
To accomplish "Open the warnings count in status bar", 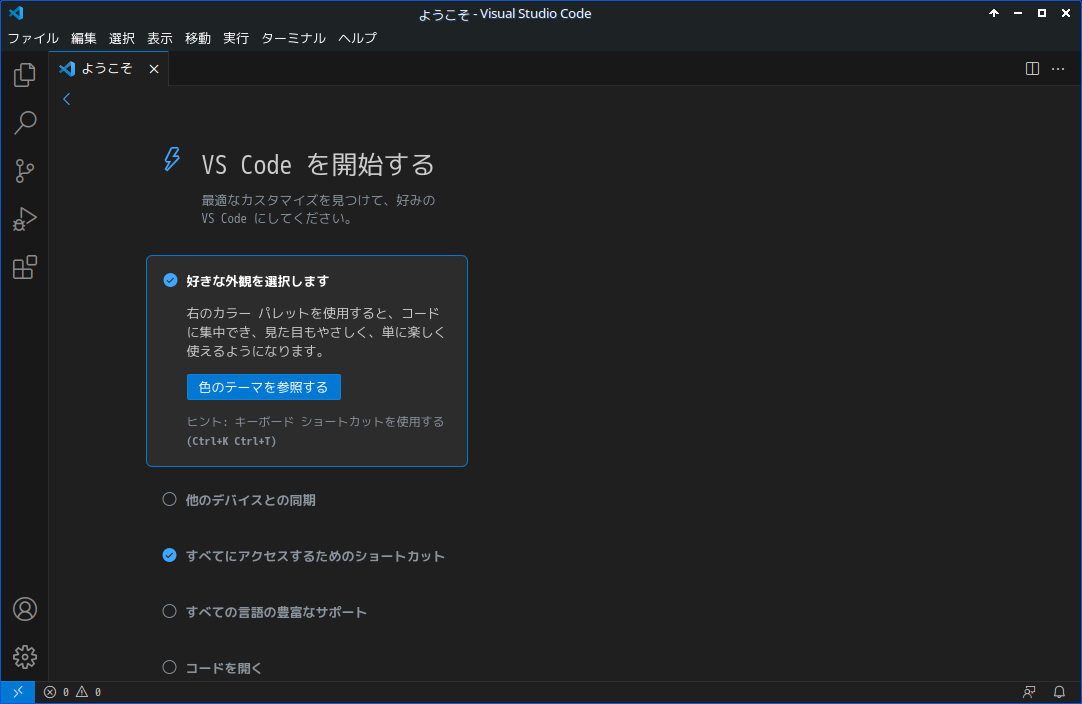I will point(88,692).
